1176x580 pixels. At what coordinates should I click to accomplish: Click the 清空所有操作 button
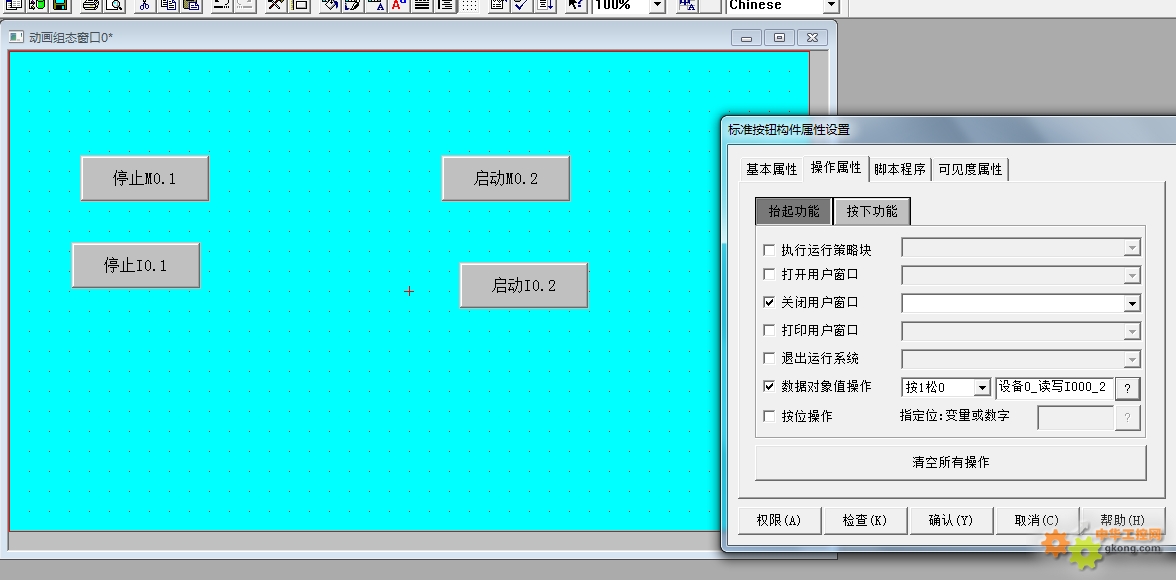950,463
